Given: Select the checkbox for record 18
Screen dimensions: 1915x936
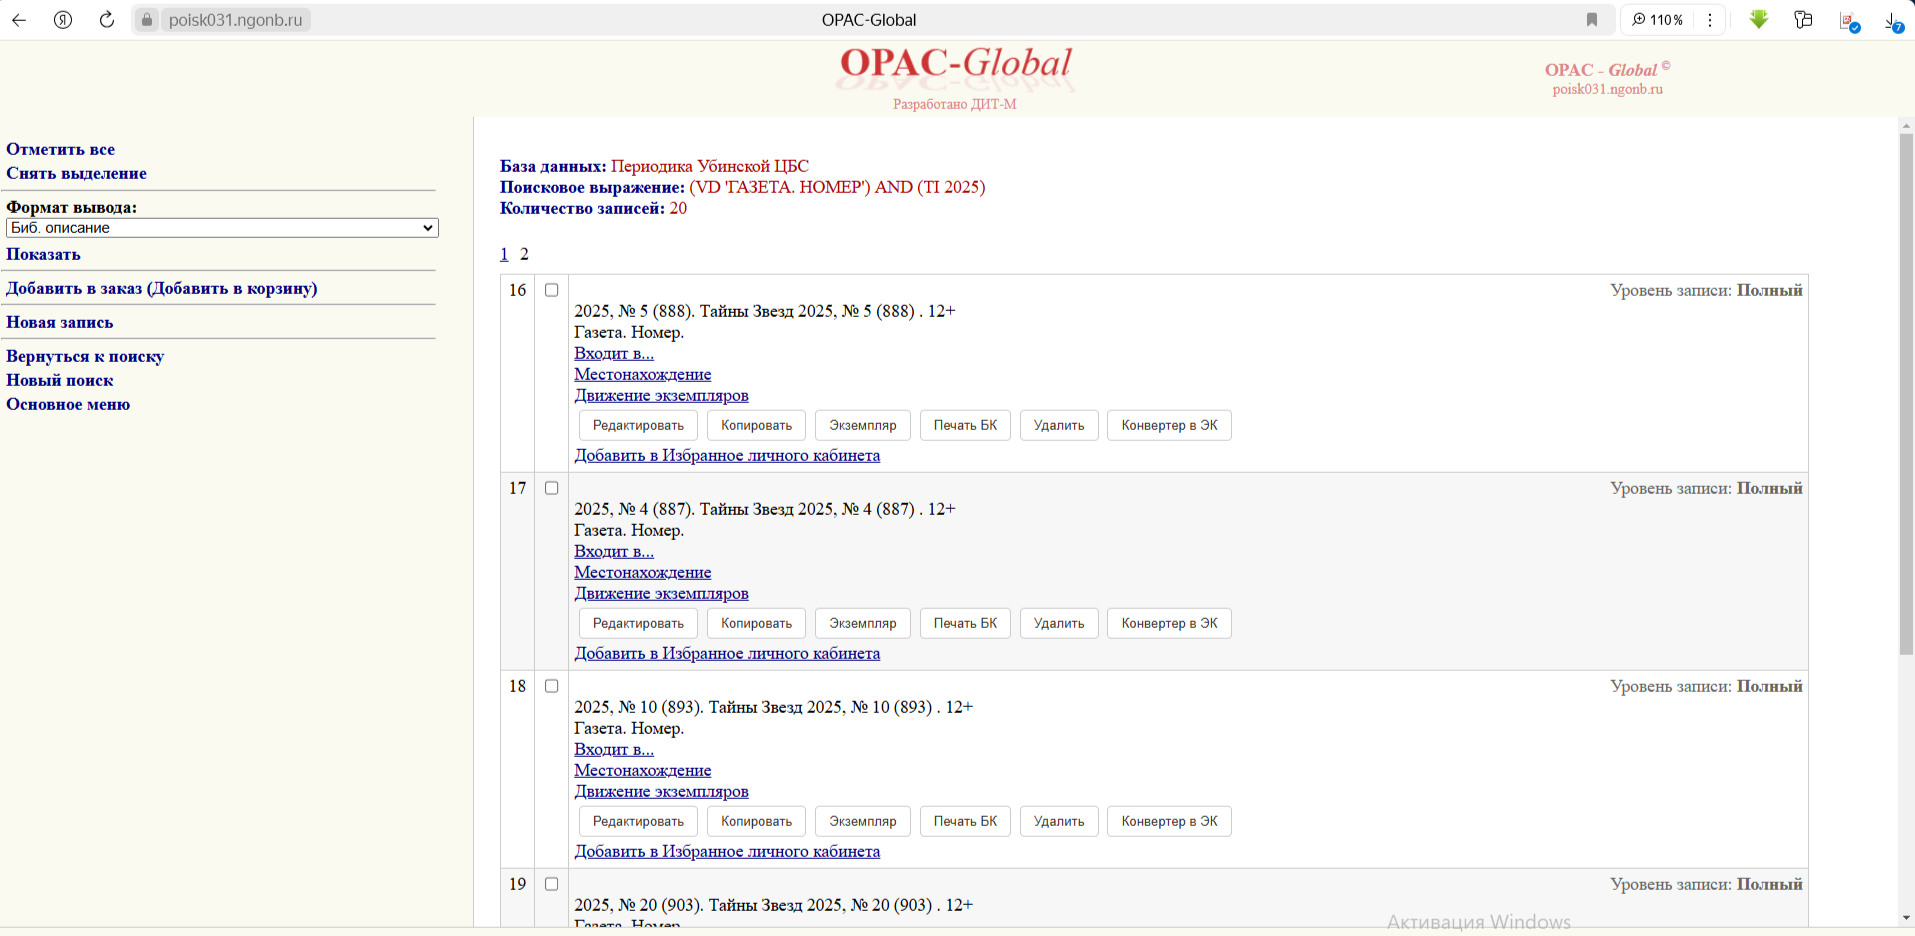Looking at the screenshot, I should click(551, 686).
